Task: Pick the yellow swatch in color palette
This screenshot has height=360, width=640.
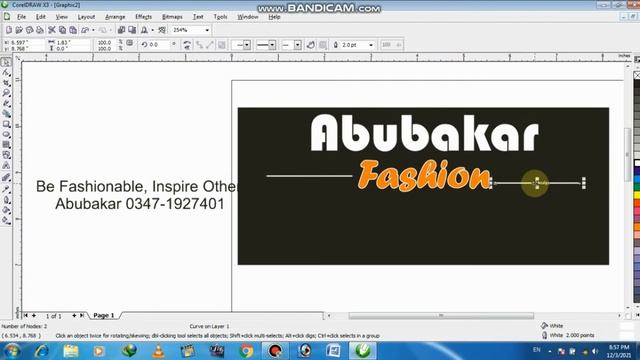Action: click(637, 196)
